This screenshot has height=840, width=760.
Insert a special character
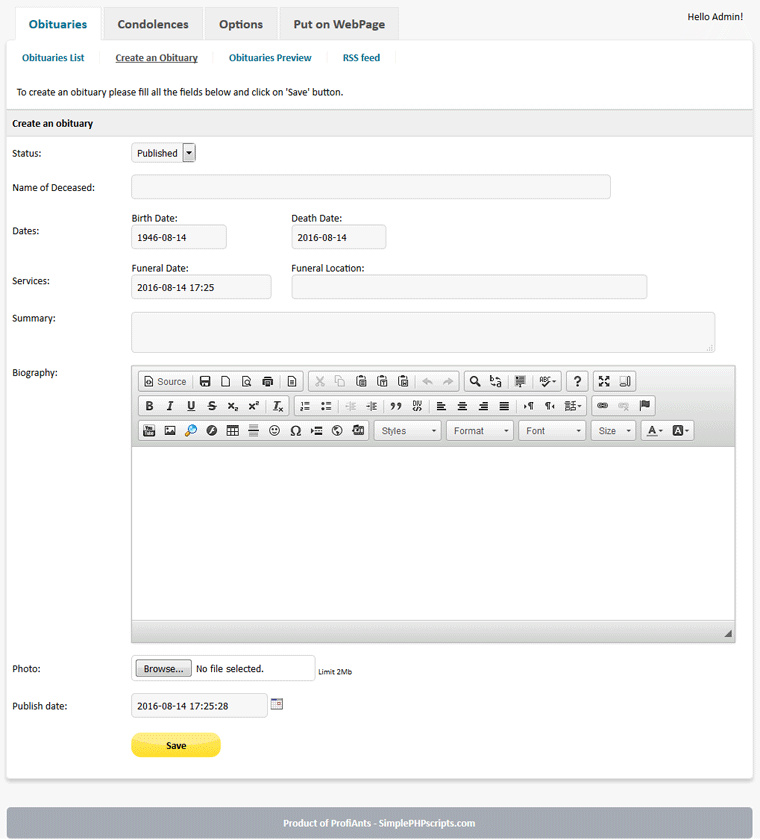pos(295,430)
